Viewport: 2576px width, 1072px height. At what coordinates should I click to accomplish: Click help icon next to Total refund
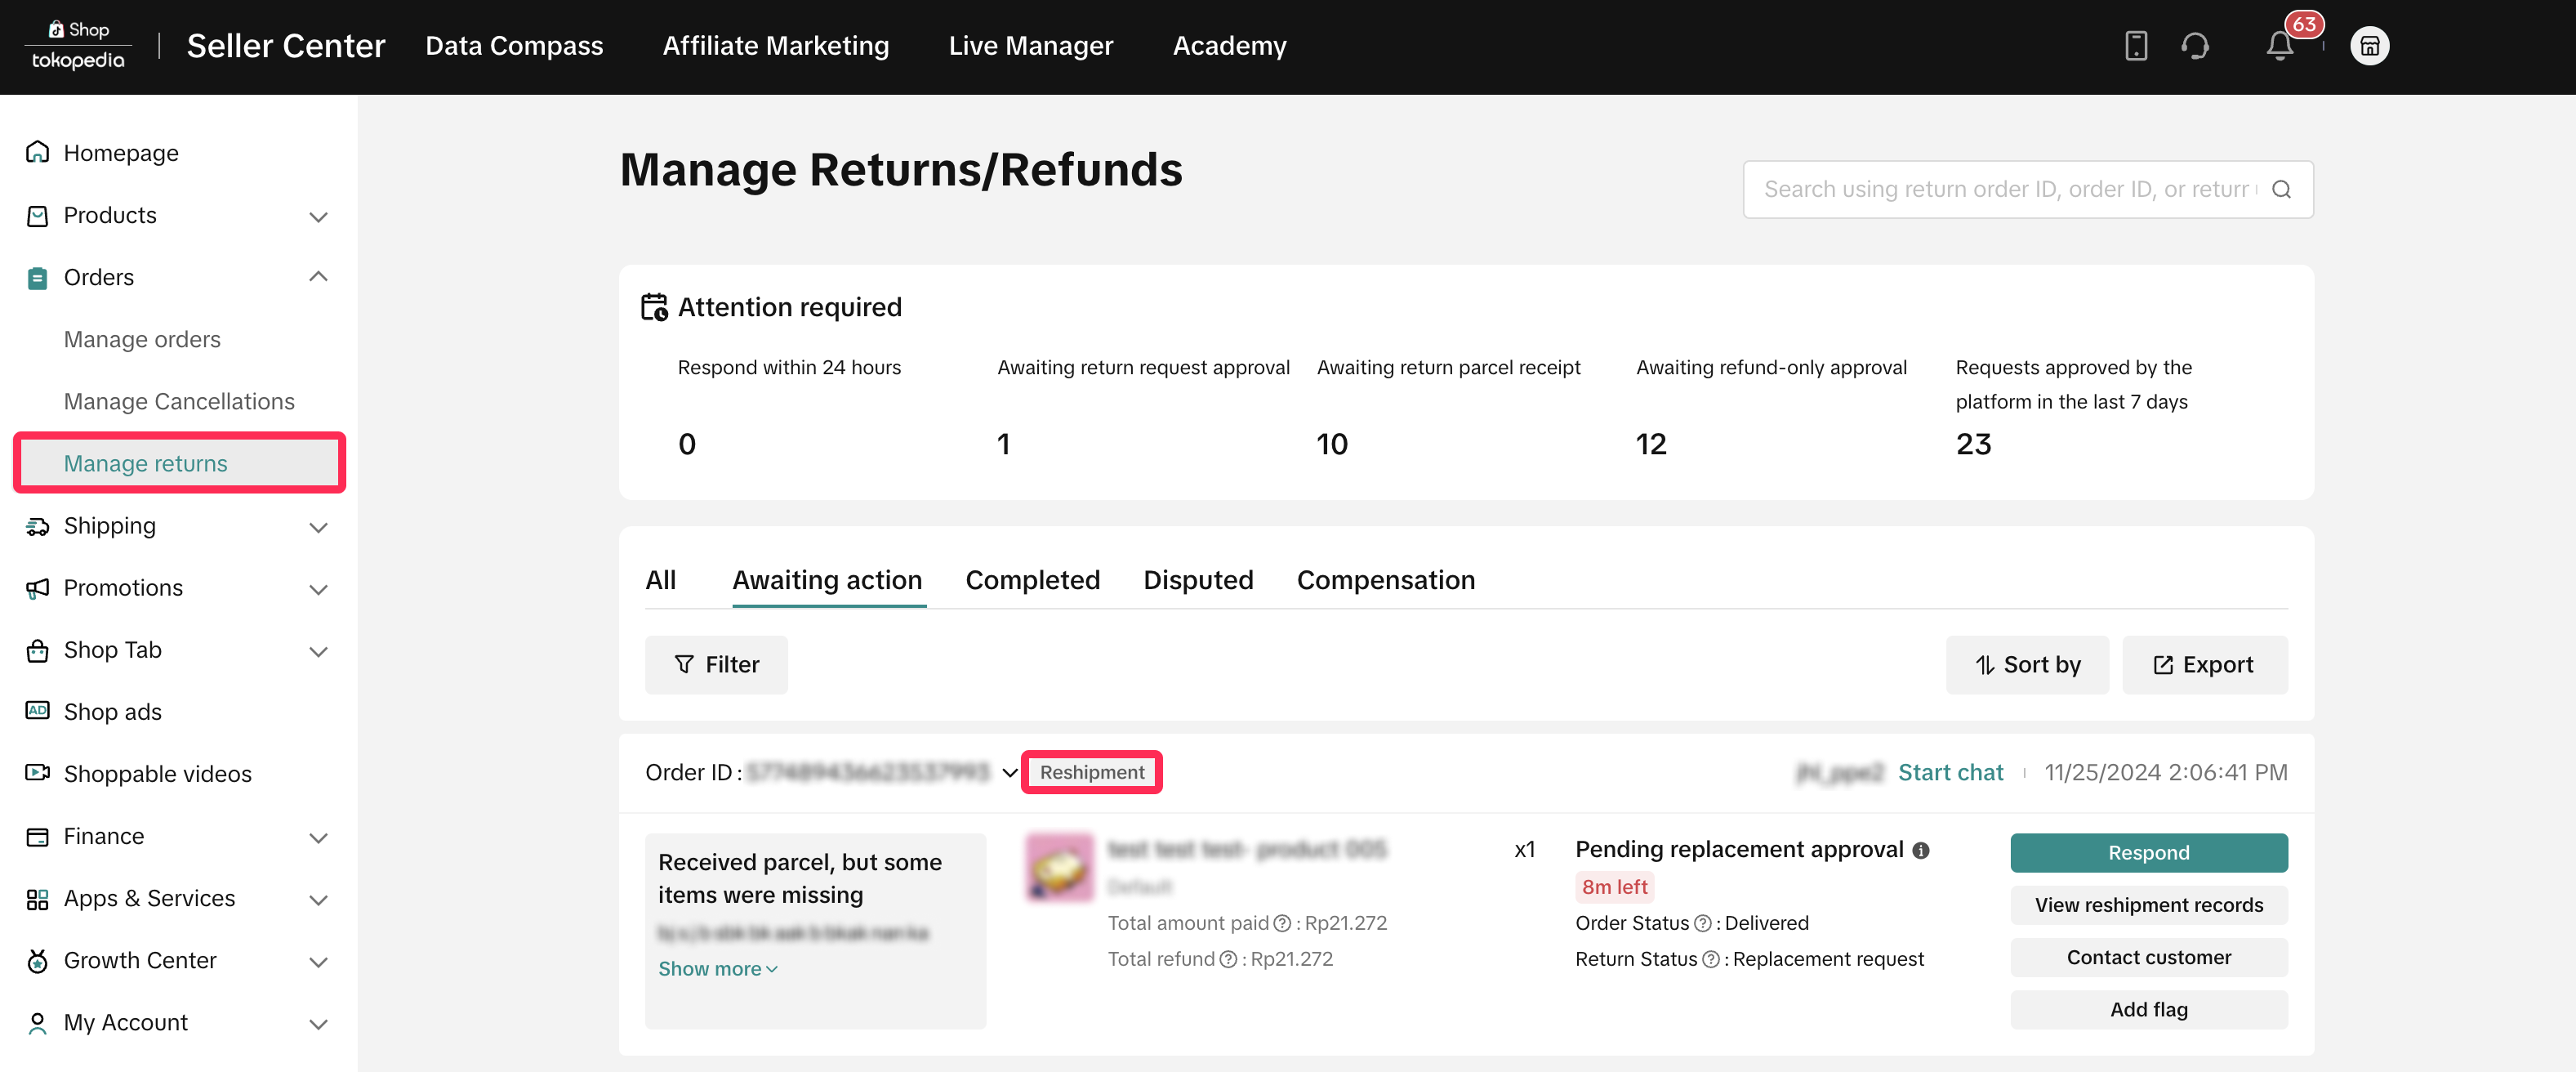(x=1228, y=959)
